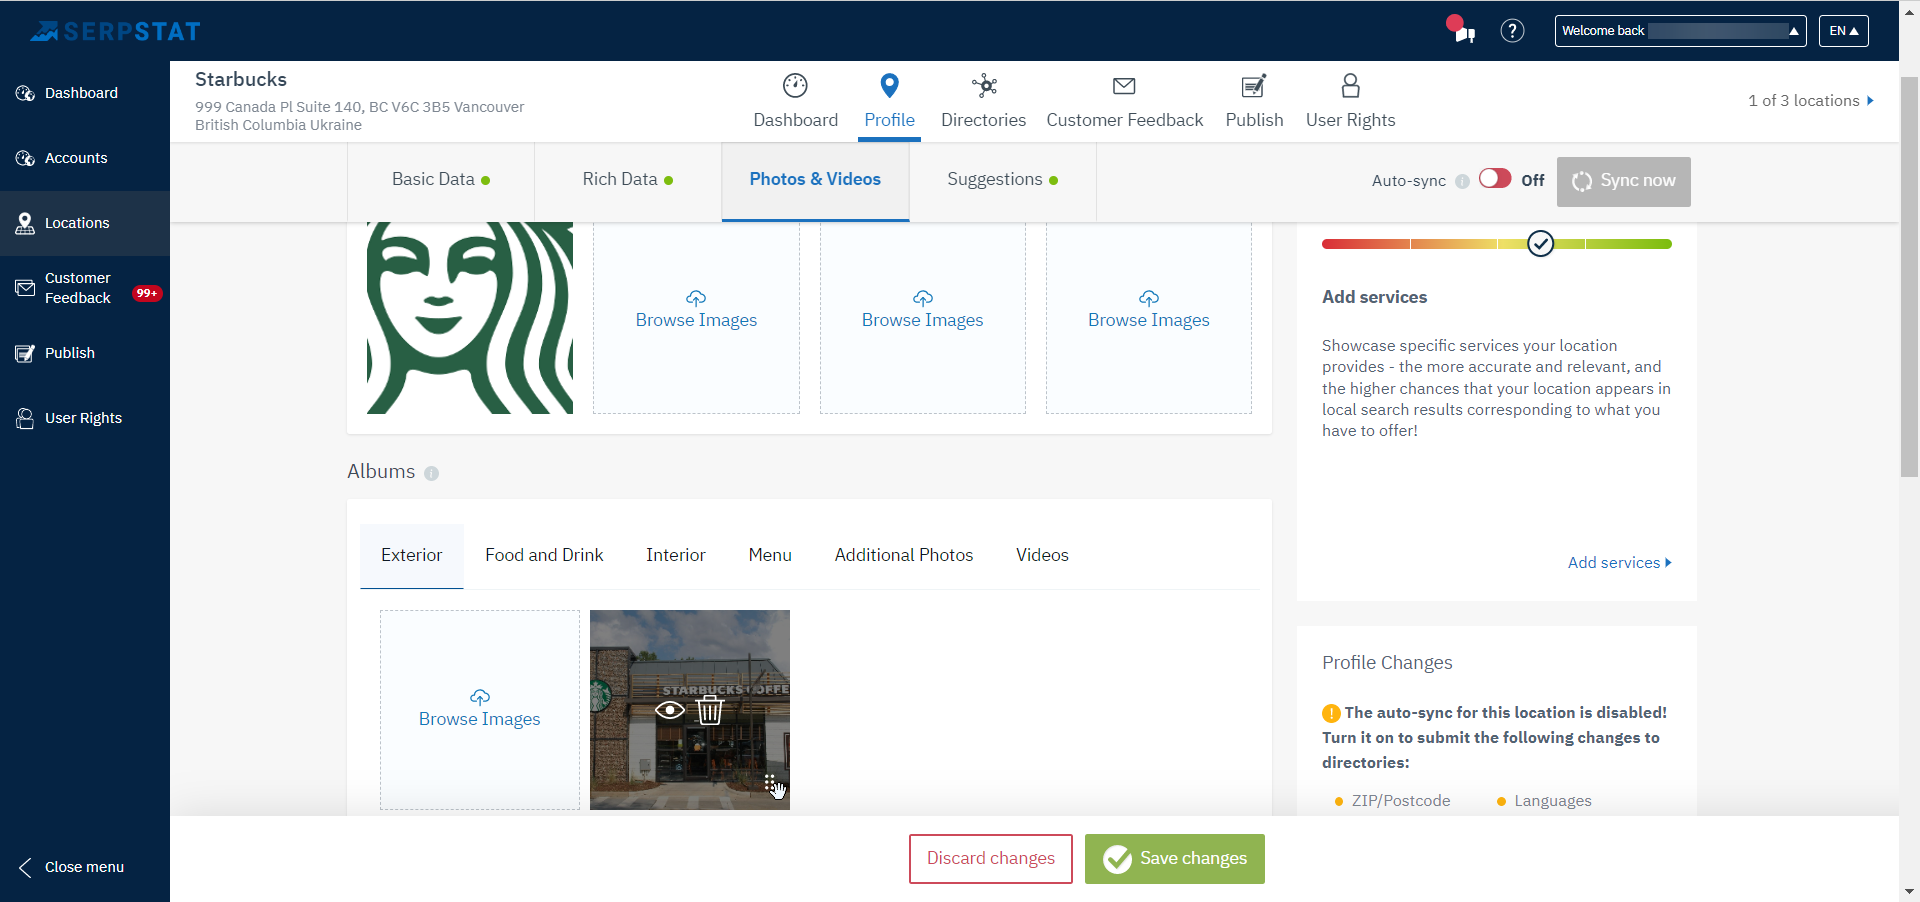1920x902 pixels.
Task: Click the Sync now button
Action: (1623, 181)
